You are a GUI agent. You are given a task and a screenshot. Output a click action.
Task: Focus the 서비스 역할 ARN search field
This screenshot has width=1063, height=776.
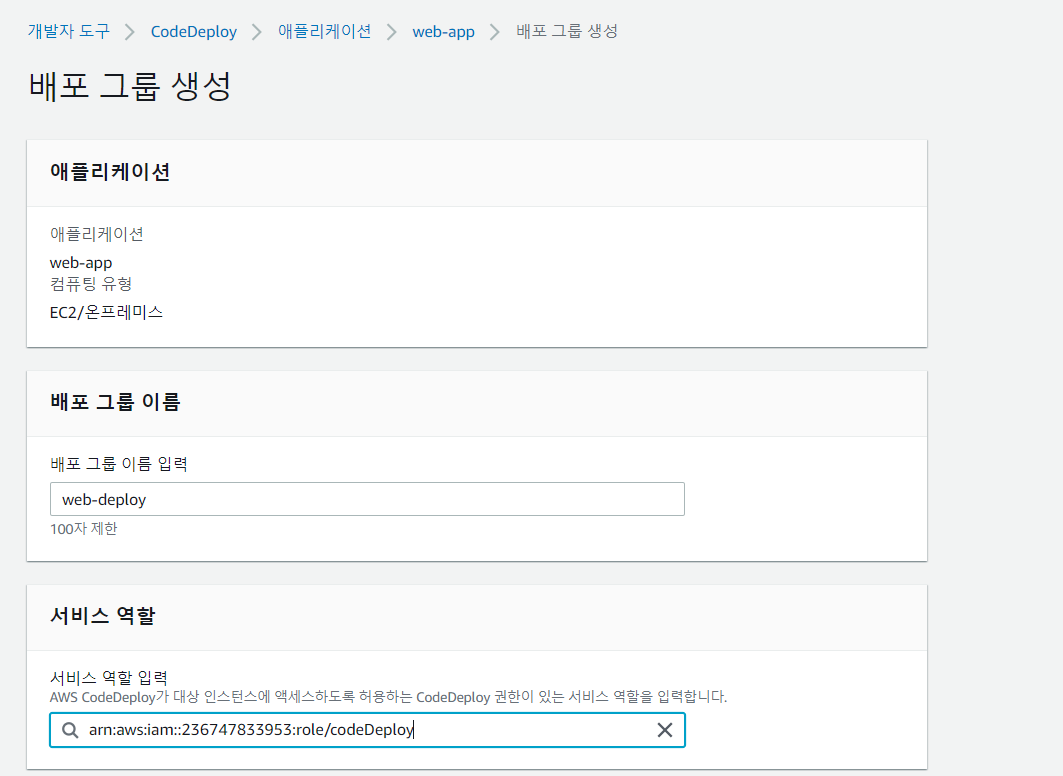pos(367,730)
